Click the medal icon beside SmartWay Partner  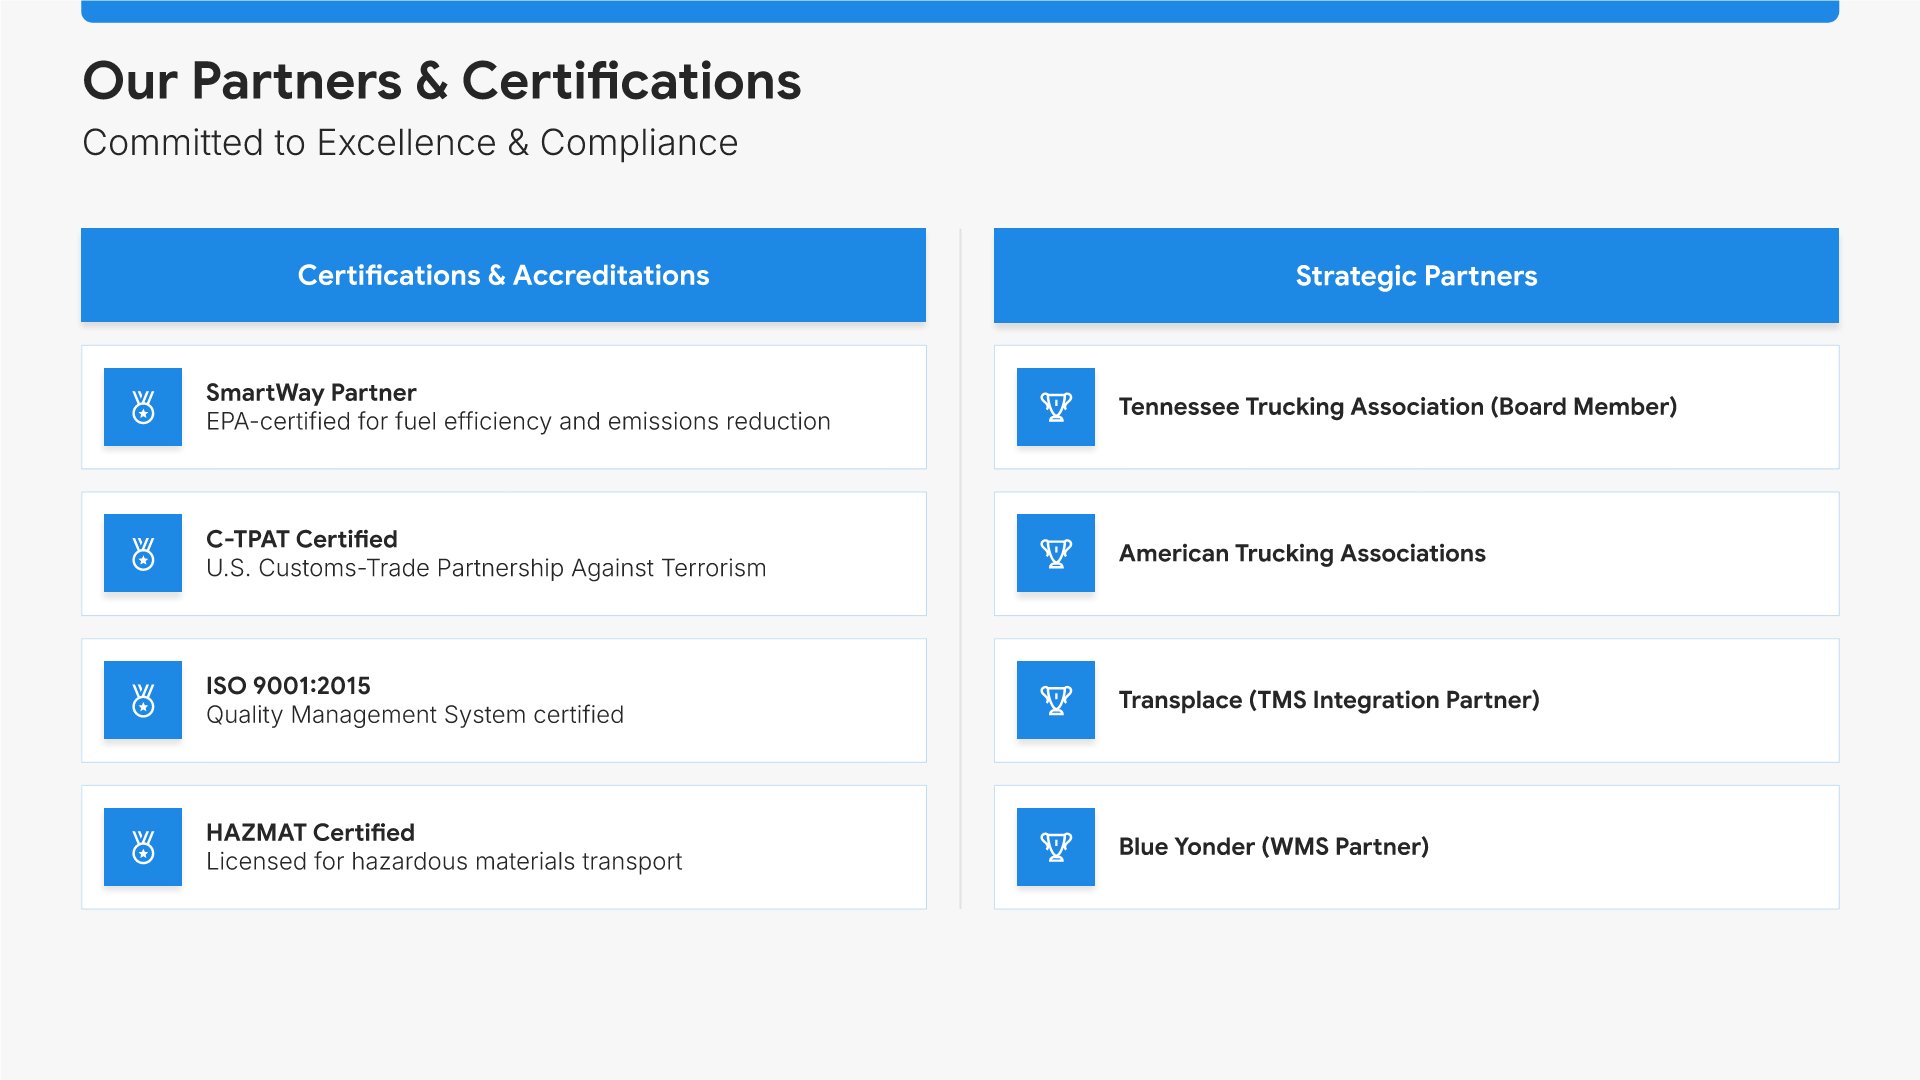(x=143, y=407)
